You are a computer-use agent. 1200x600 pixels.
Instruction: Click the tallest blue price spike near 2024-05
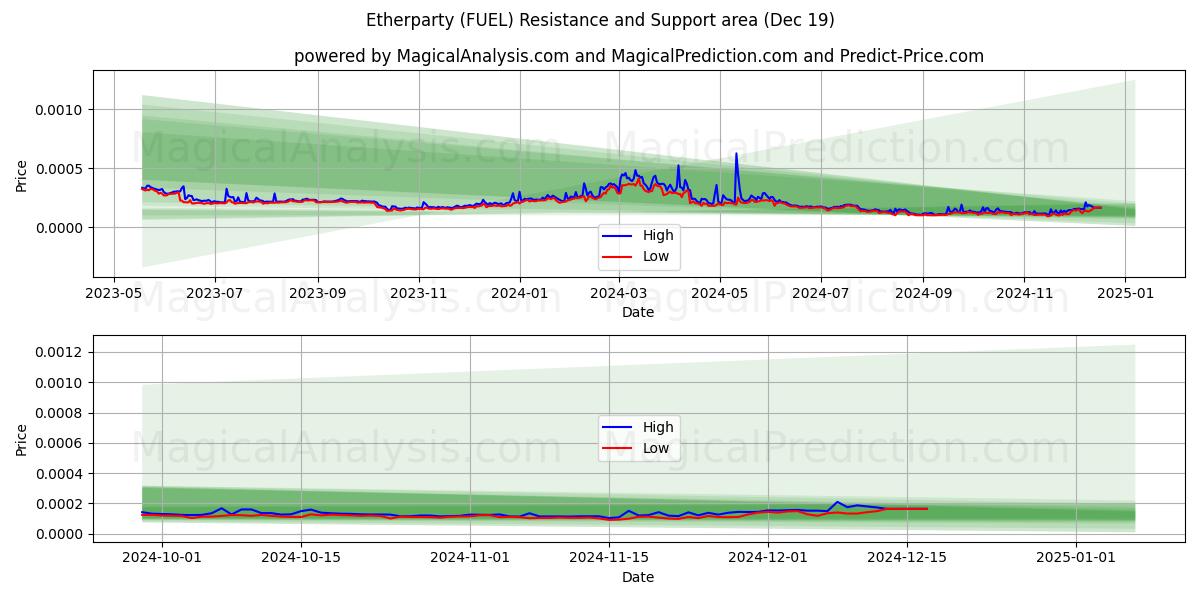[x=736, y=154]
